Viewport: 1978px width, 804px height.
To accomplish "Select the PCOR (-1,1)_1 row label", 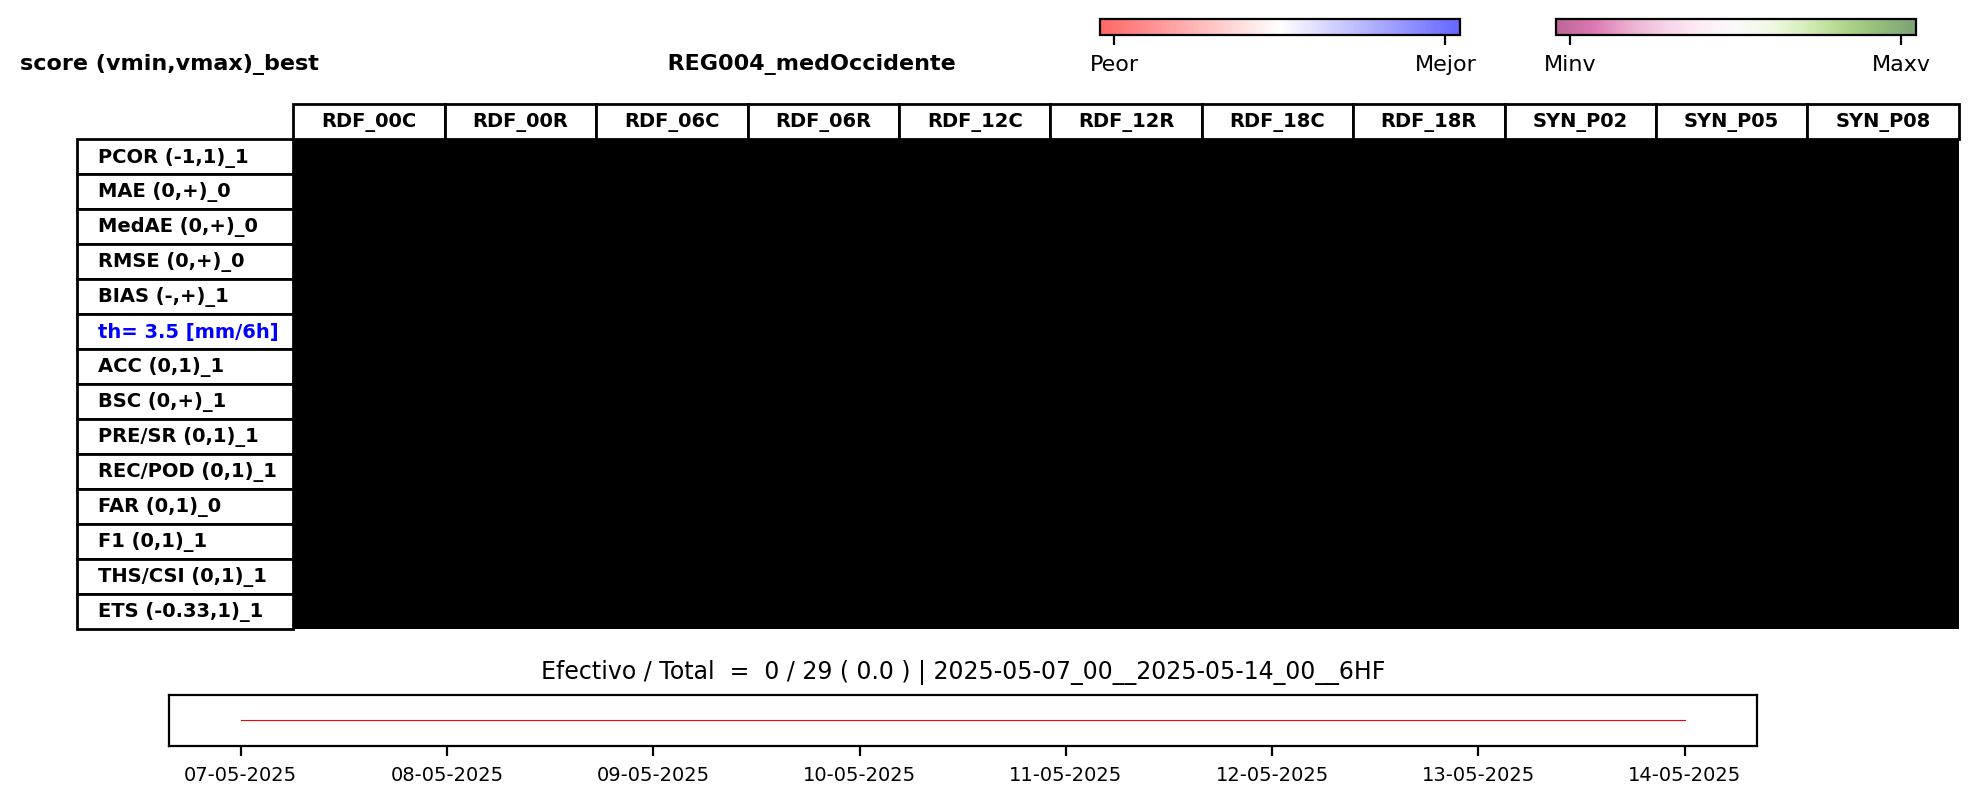I will [185, 157].
